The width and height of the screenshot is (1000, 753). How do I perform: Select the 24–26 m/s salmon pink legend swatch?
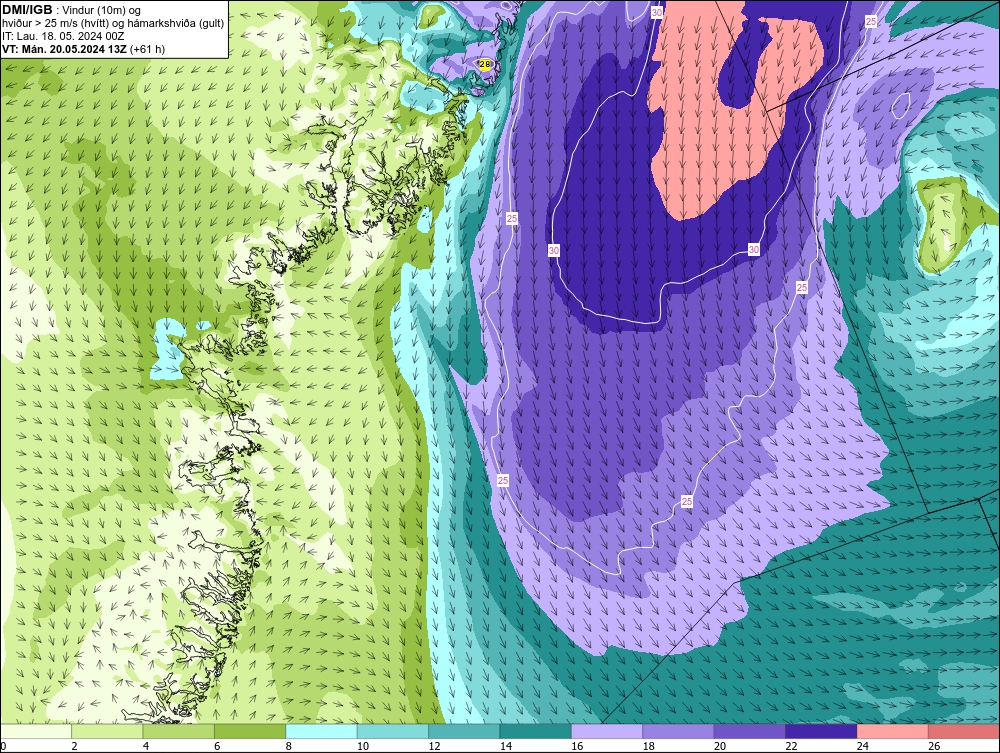[x=893, y=731]
